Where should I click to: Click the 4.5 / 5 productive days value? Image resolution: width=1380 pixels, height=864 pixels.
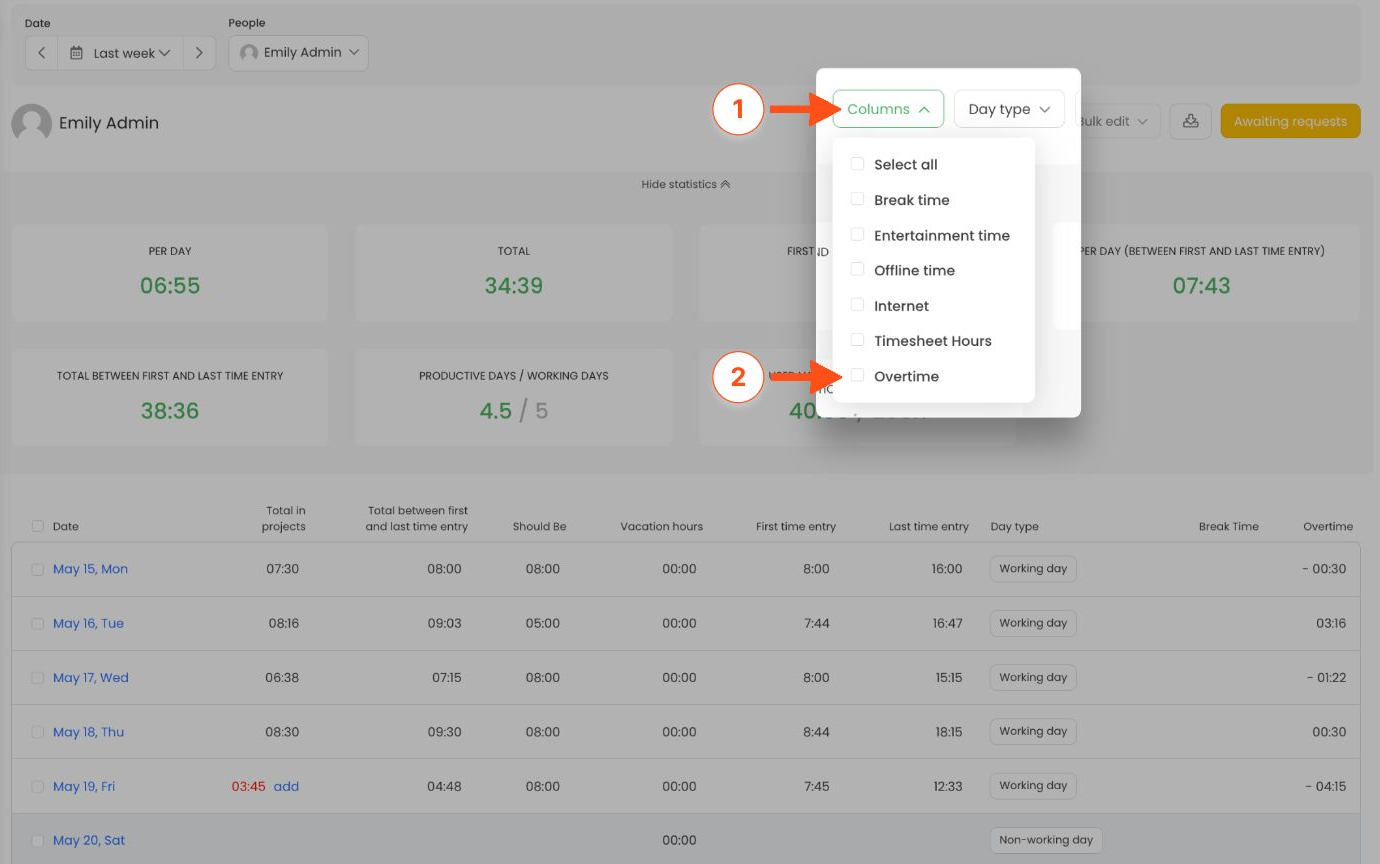513,410
